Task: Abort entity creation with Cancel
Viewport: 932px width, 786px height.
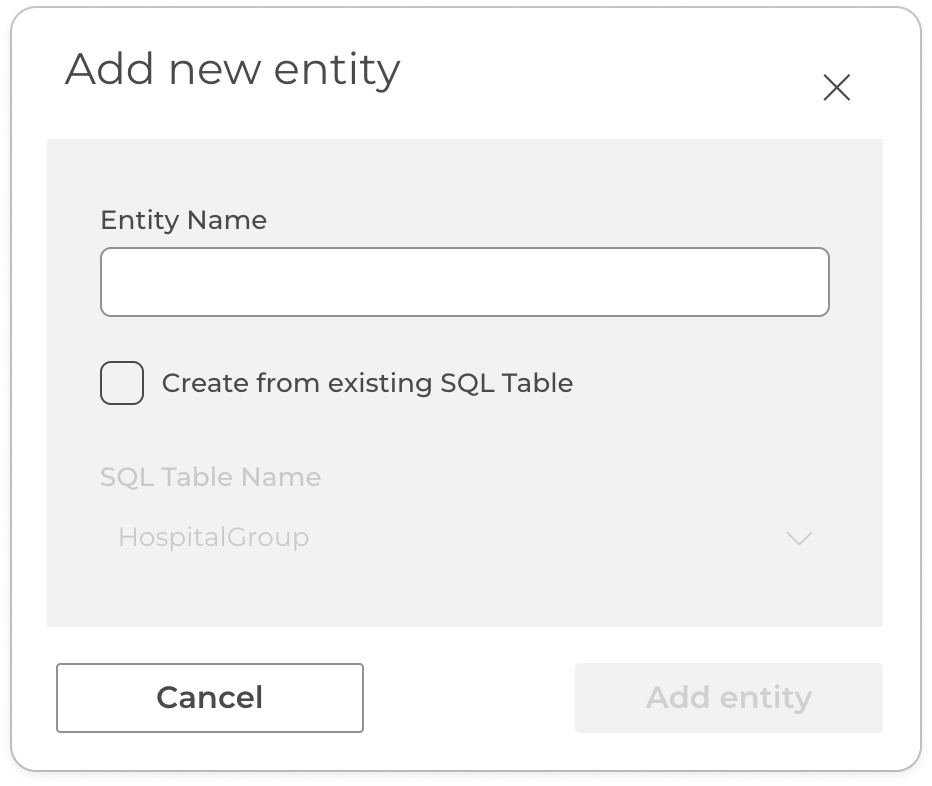Action: [x=209, y=697]
